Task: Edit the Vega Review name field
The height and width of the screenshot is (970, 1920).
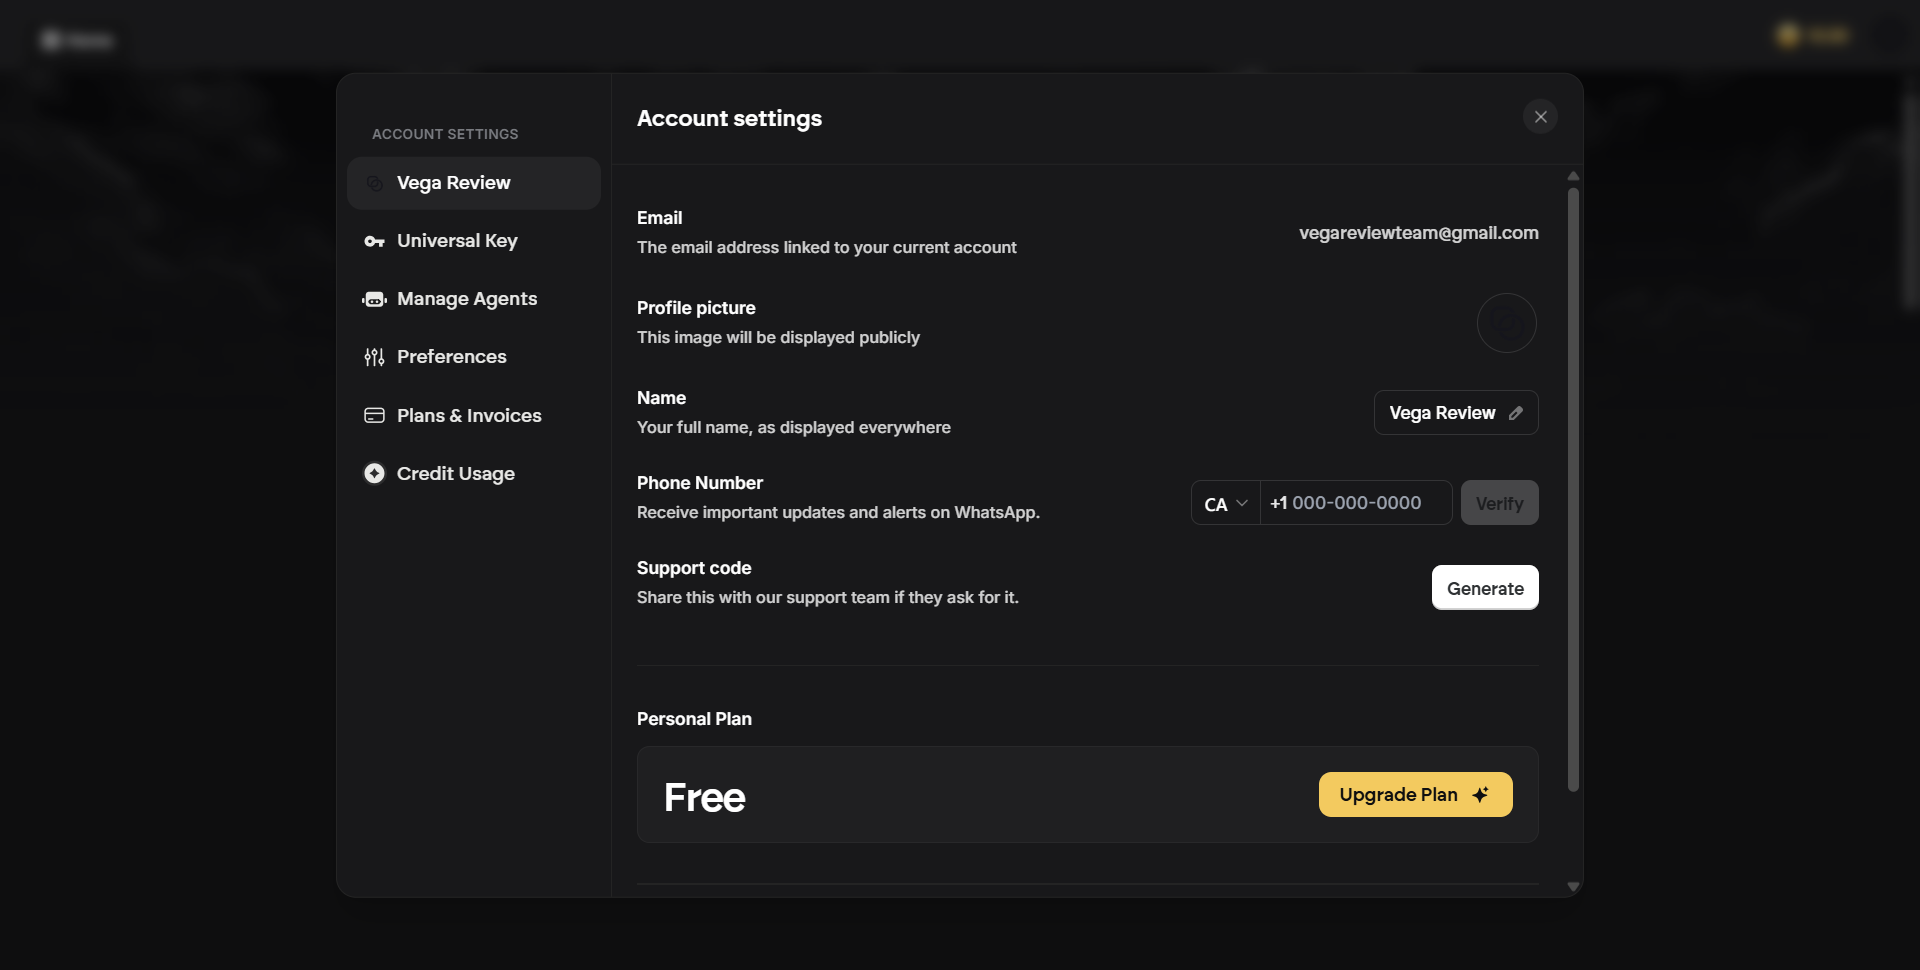Action: (x=1455, y=413)
